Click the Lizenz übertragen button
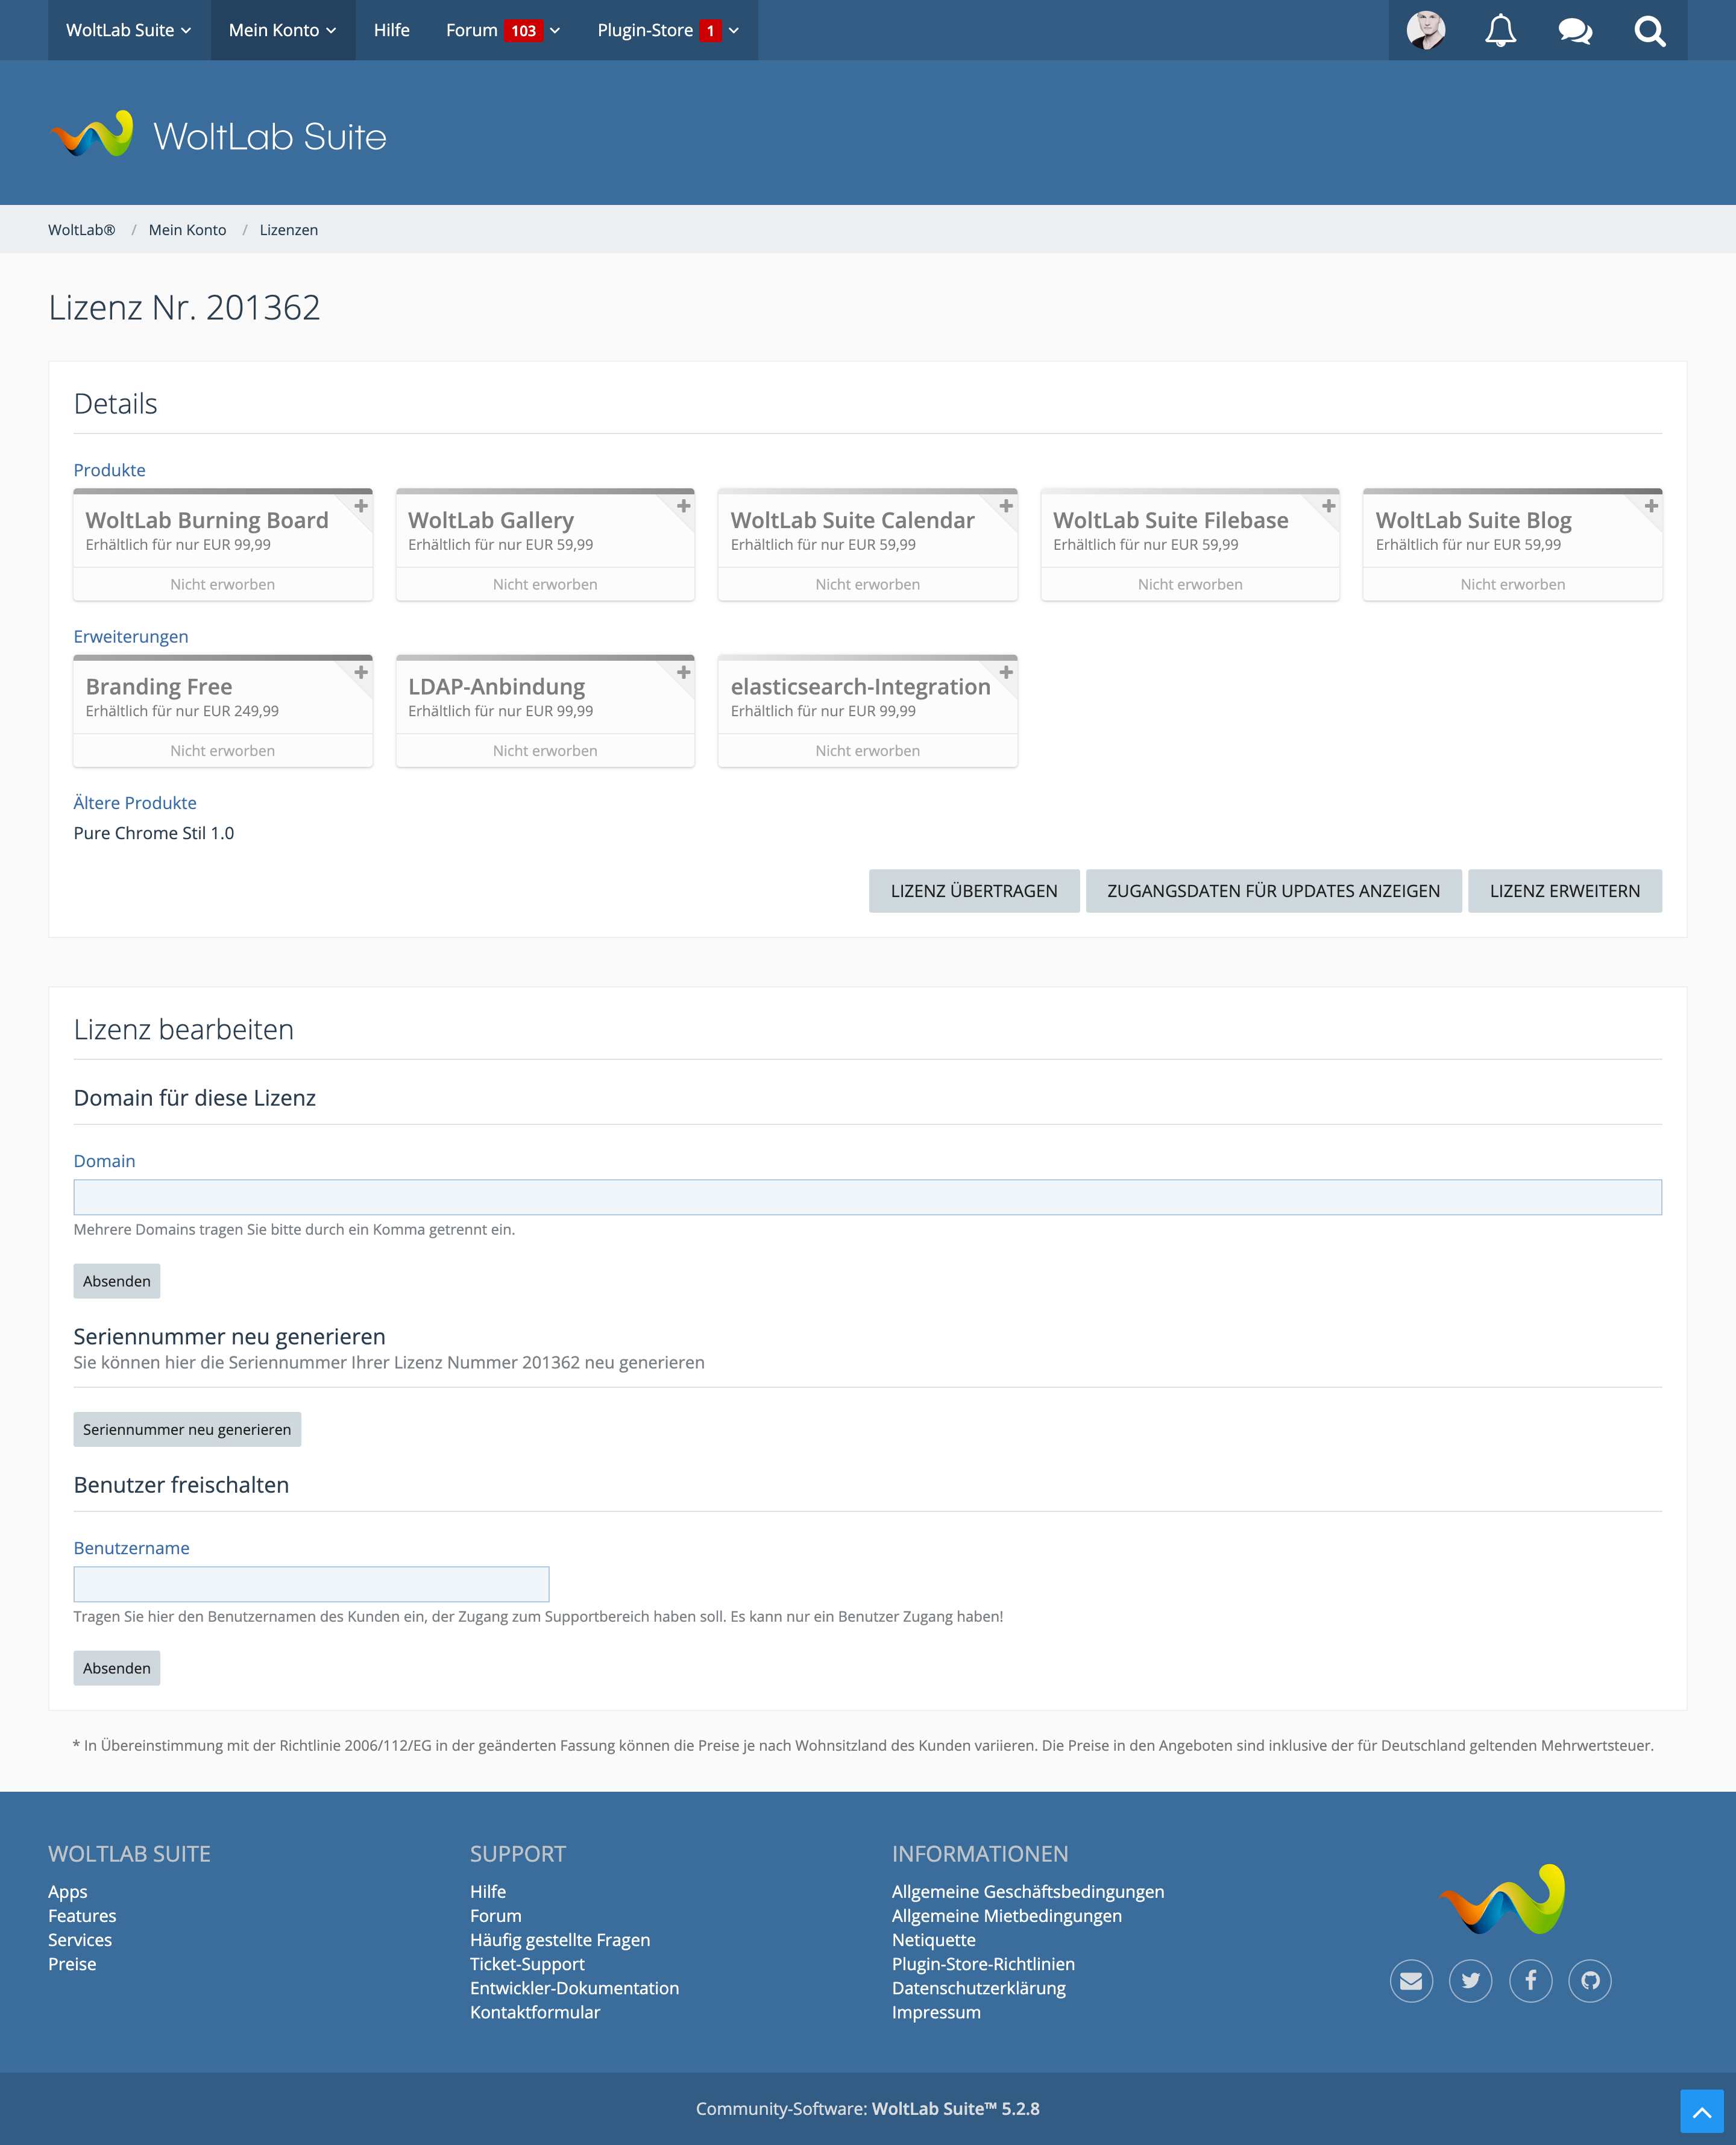 pos(973,890)
